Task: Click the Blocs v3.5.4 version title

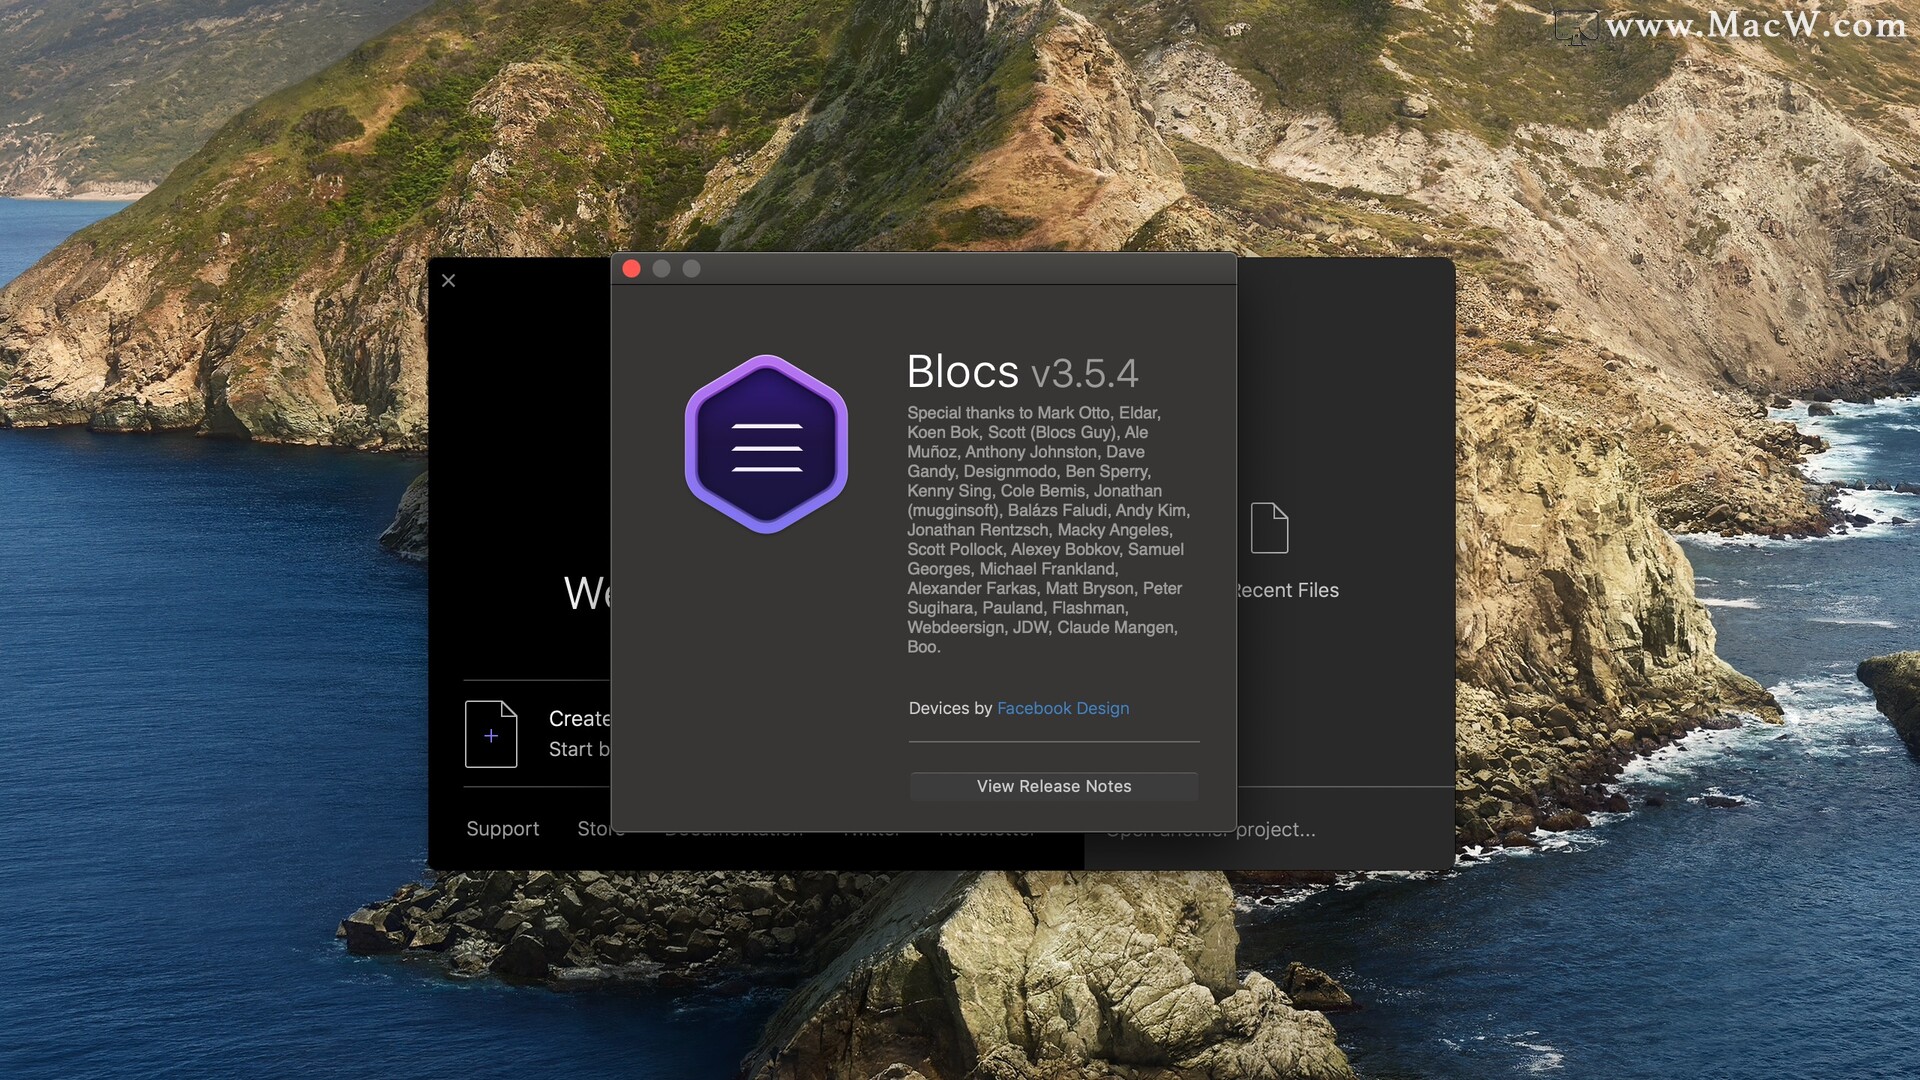Action: pos(1022,372)
